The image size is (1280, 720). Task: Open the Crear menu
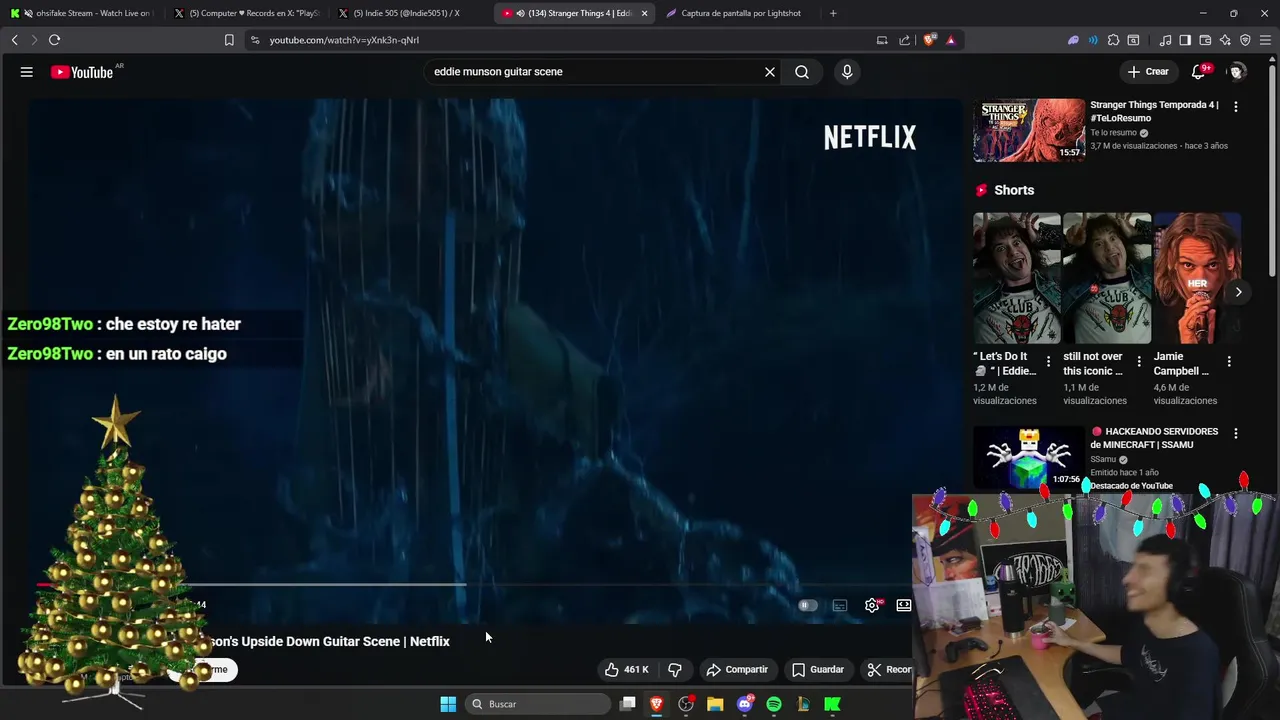point(1148,72)
